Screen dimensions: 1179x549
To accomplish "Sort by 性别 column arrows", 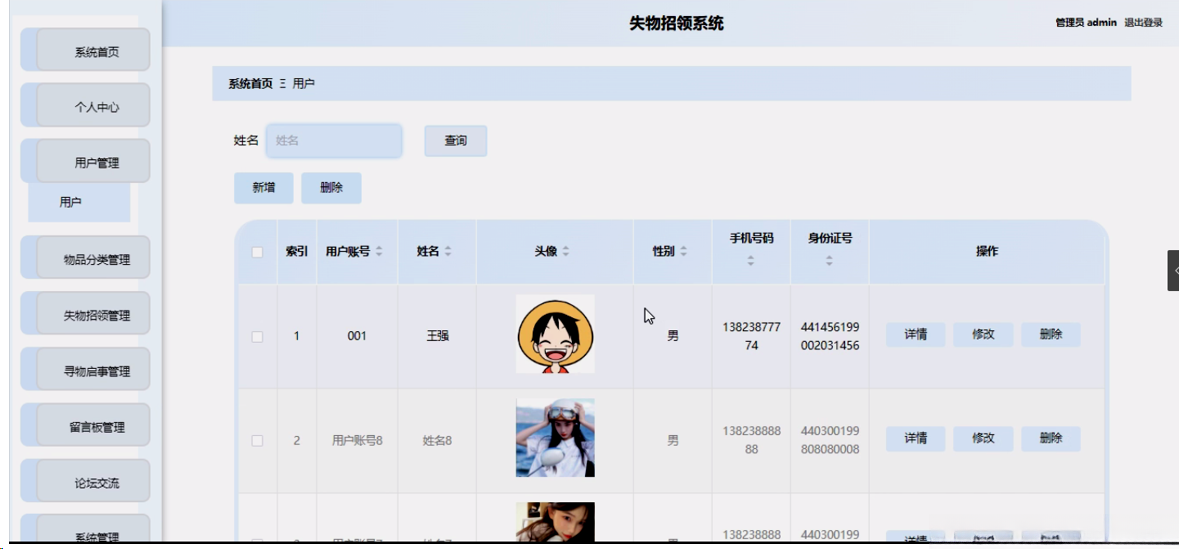I will coord(683,252).
